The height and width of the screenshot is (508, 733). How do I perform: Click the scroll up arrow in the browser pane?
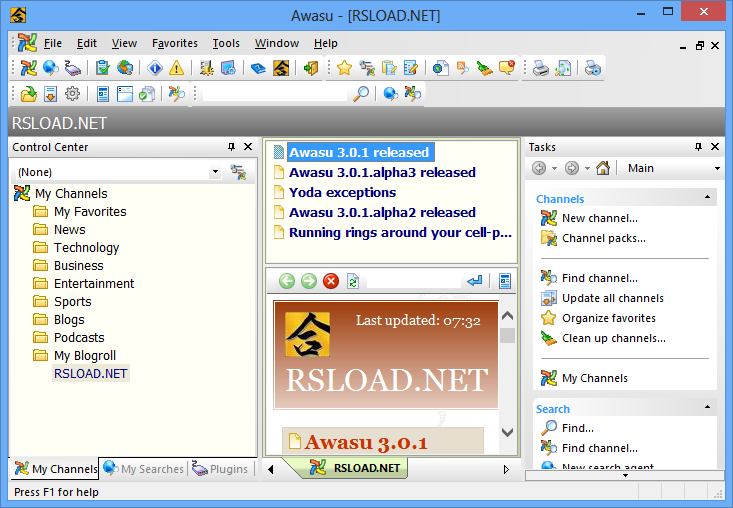click(507, 316)
